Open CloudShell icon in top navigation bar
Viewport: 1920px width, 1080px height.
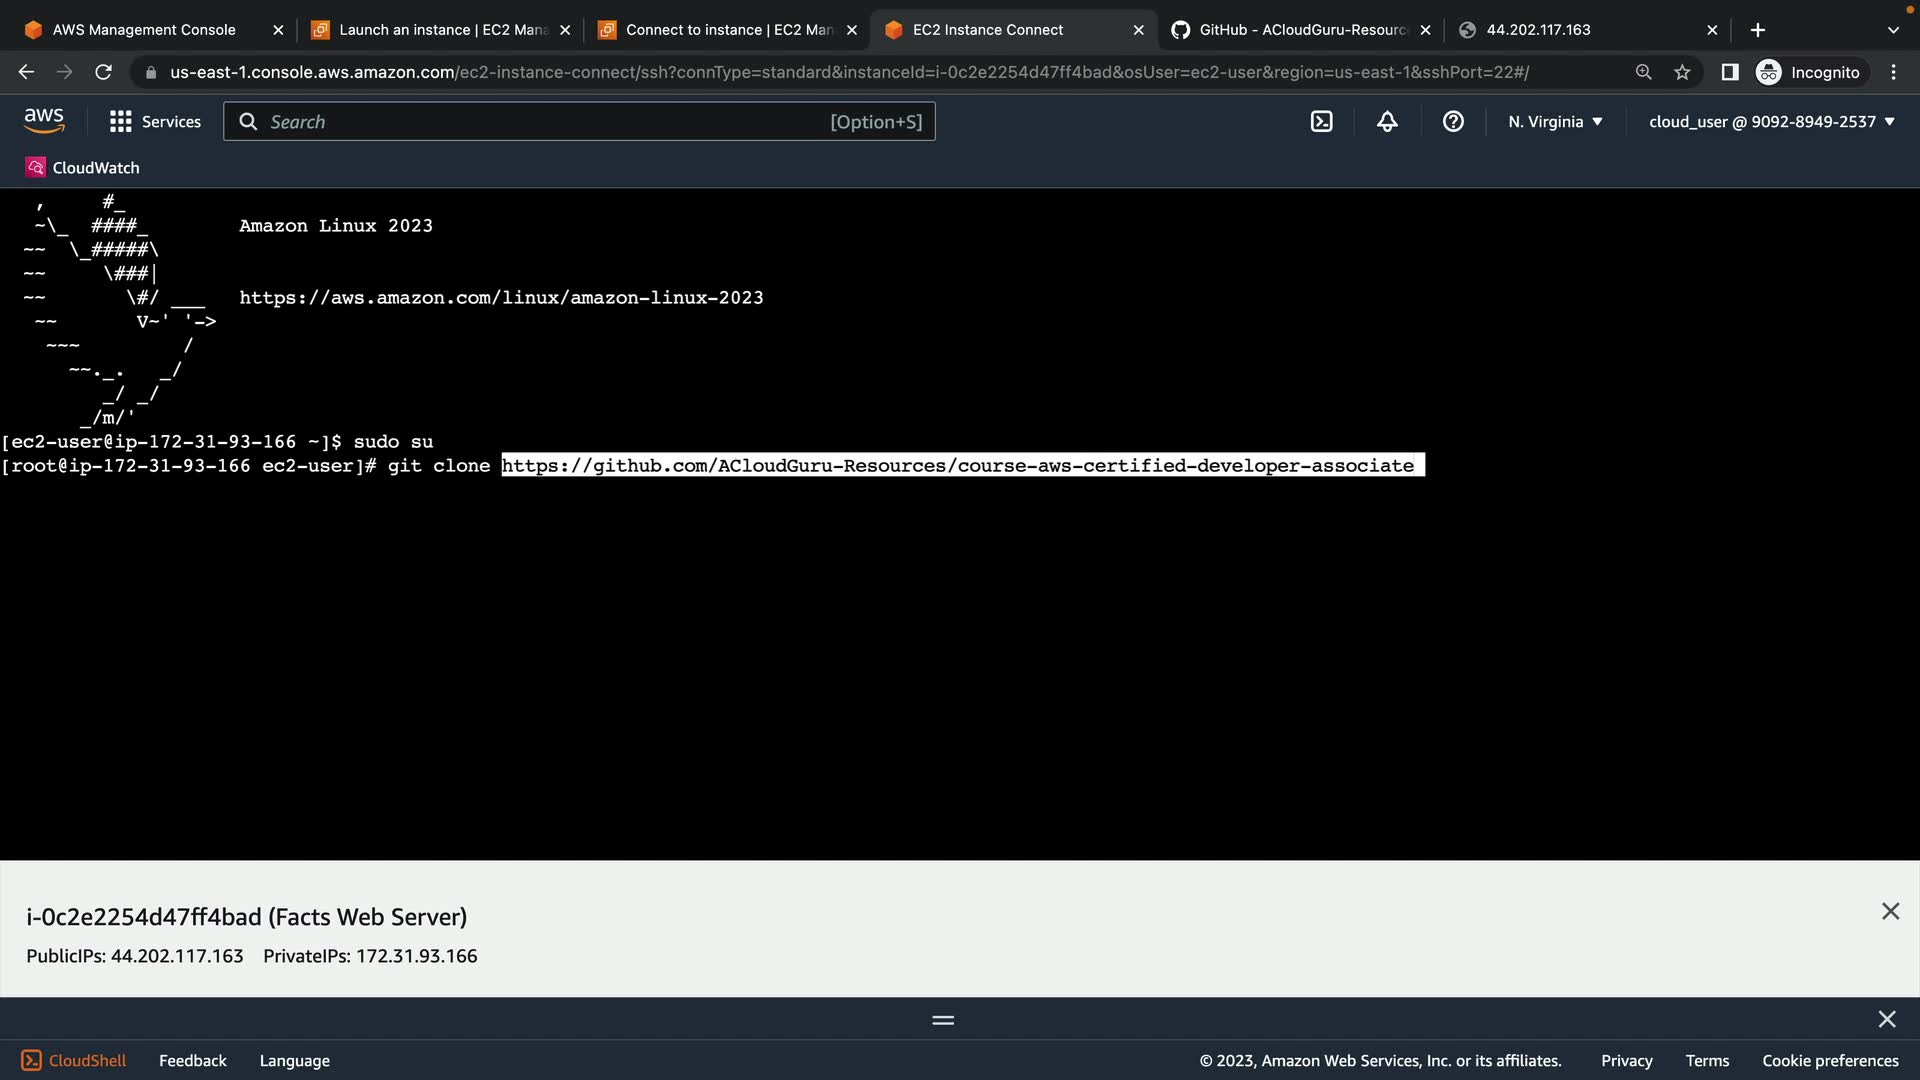point(1321,122)
